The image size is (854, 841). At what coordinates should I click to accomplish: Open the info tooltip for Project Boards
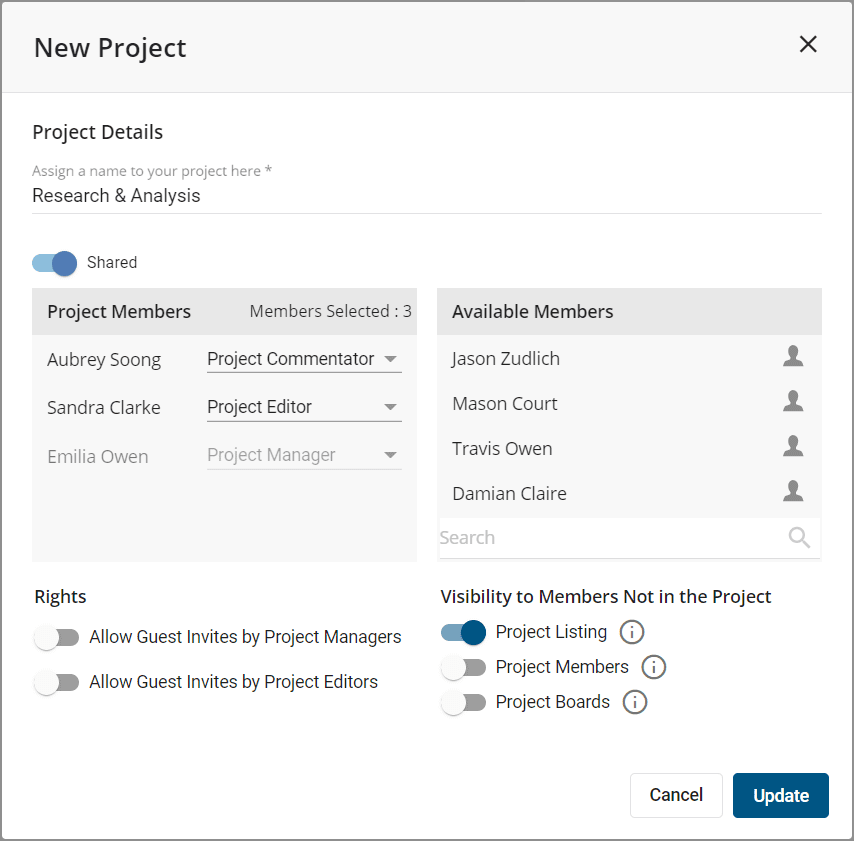634,702
